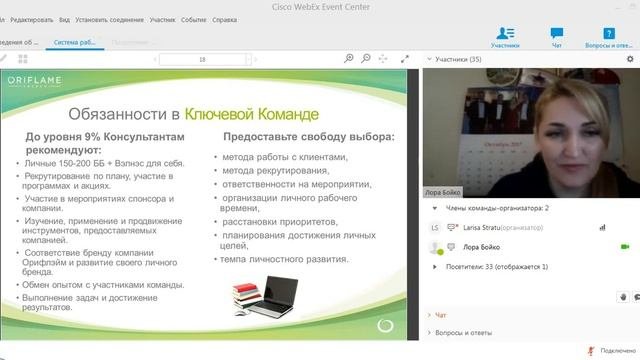Click bullet text метода рекрутирования
This screenshot has width=640, height=360.
tap(276, 171)
